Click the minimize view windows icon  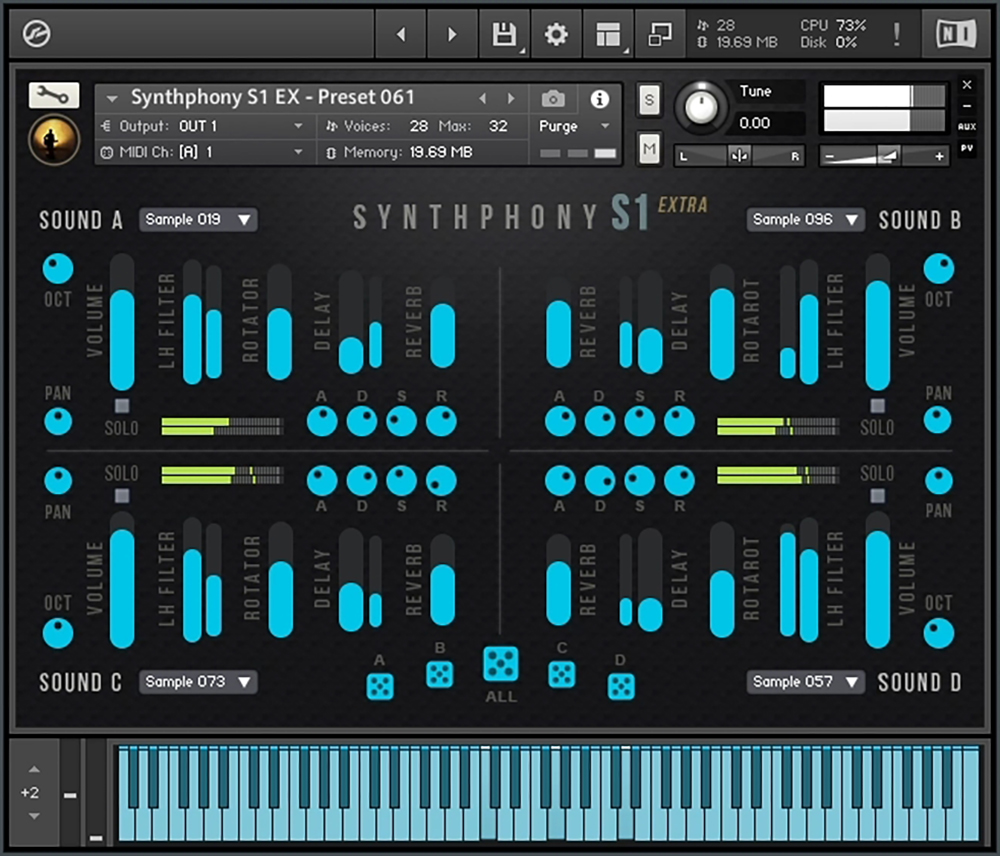click(x=659, y=34)
